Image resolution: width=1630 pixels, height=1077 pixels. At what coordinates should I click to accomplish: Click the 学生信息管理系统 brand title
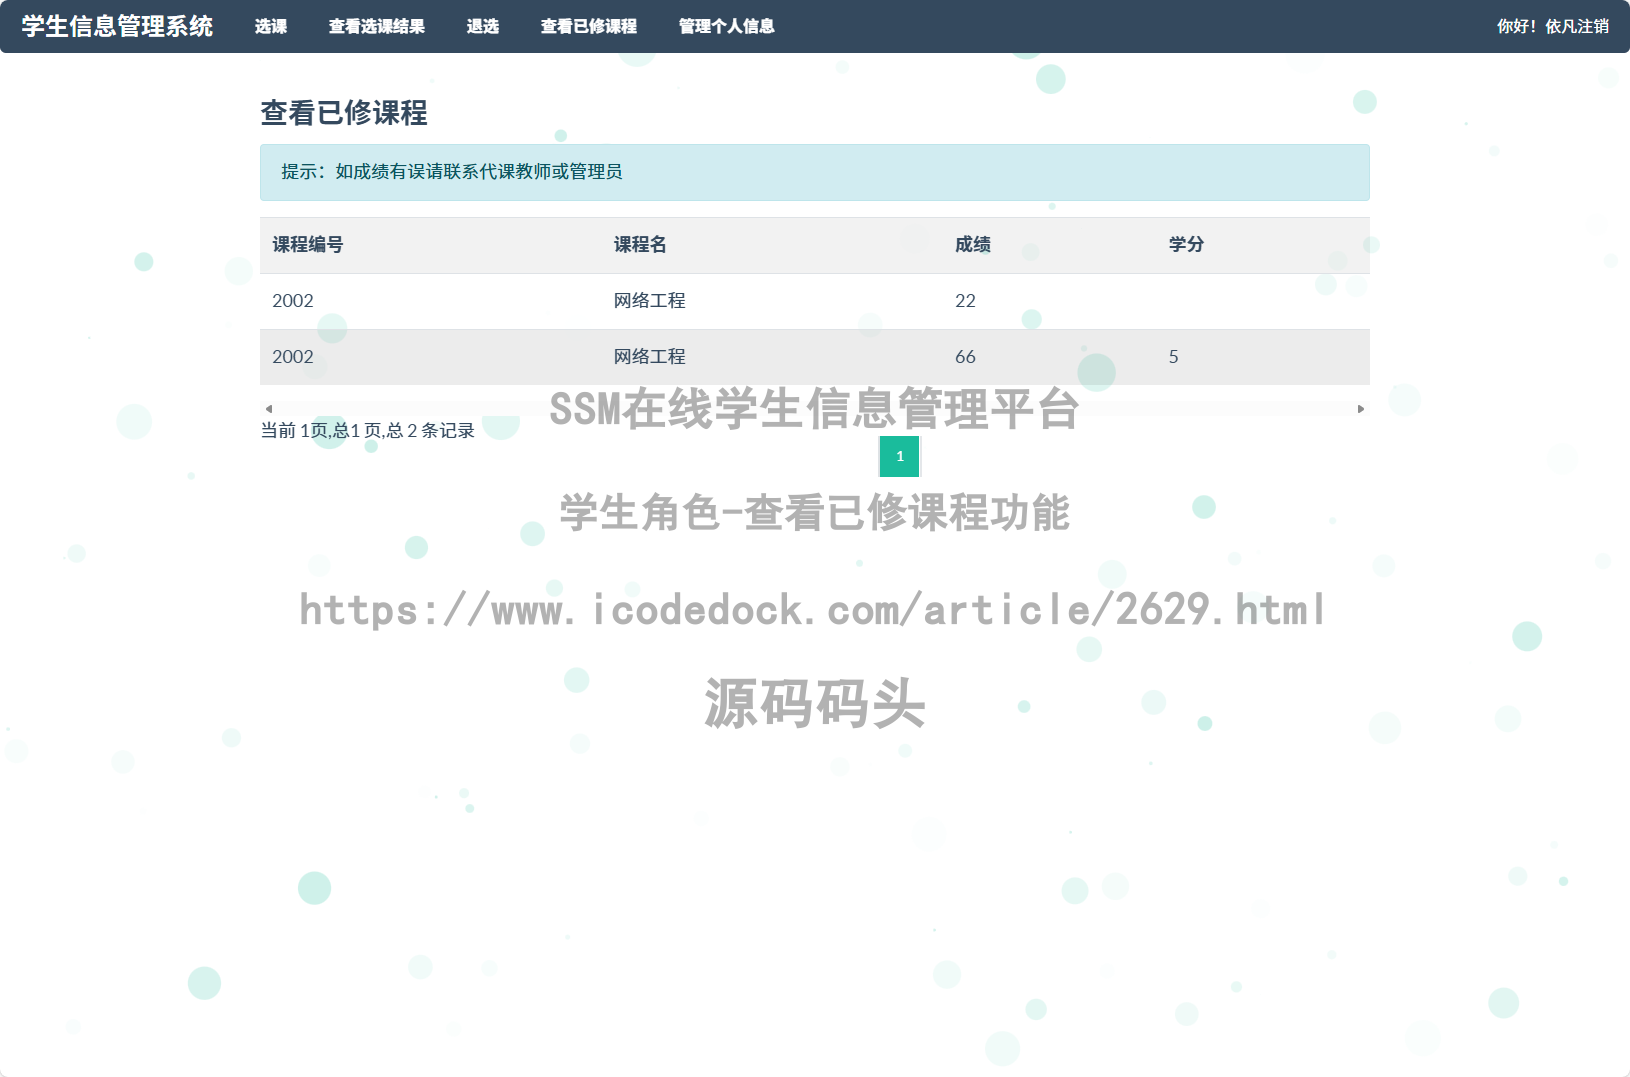point(115,27)
